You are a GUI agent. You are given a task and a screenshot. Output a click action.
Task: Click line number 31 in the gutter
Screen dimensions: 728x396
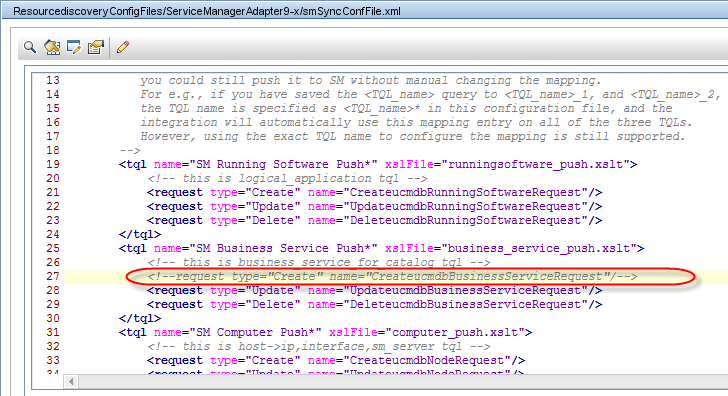52,332
